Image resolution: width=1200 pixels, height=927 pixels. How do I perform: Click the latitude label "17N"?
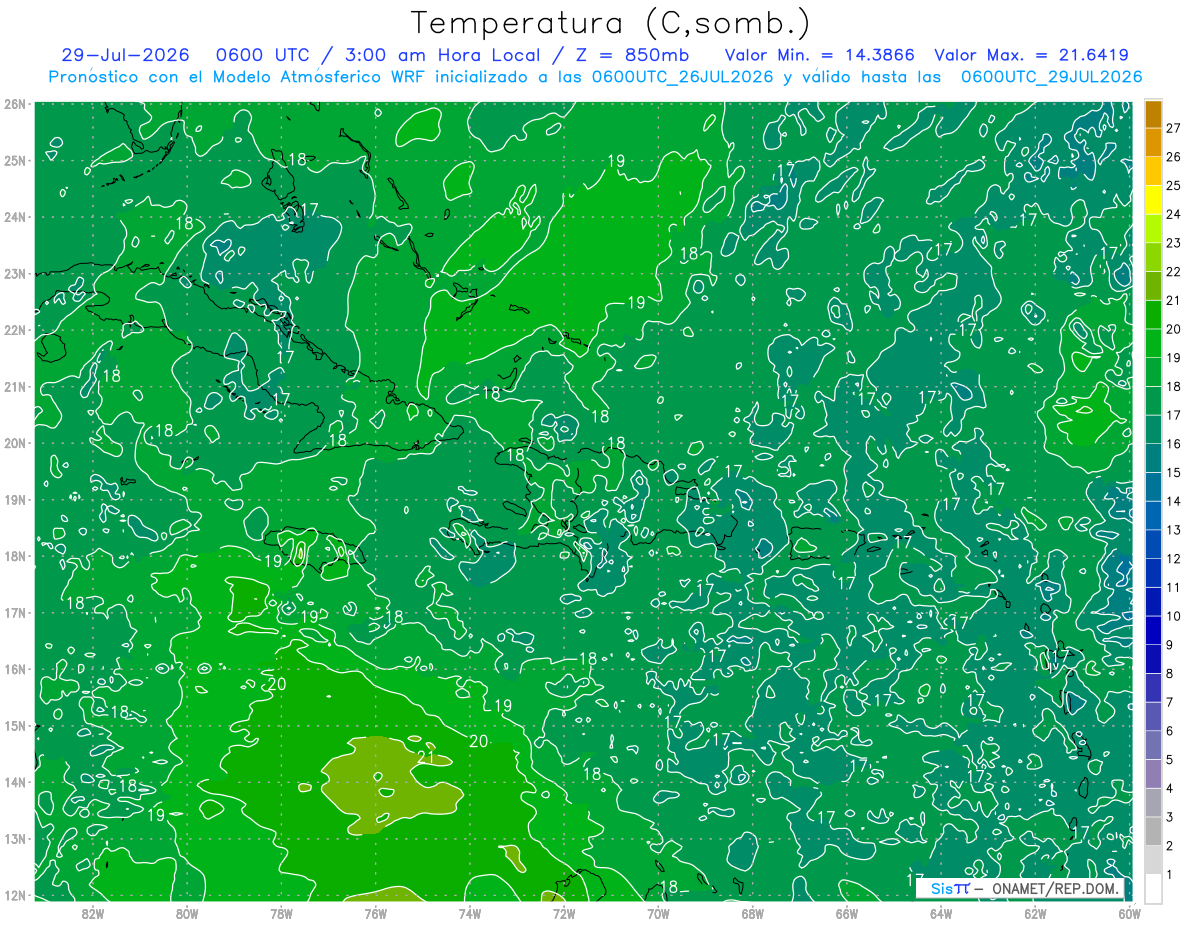click(x=15, y=612)
